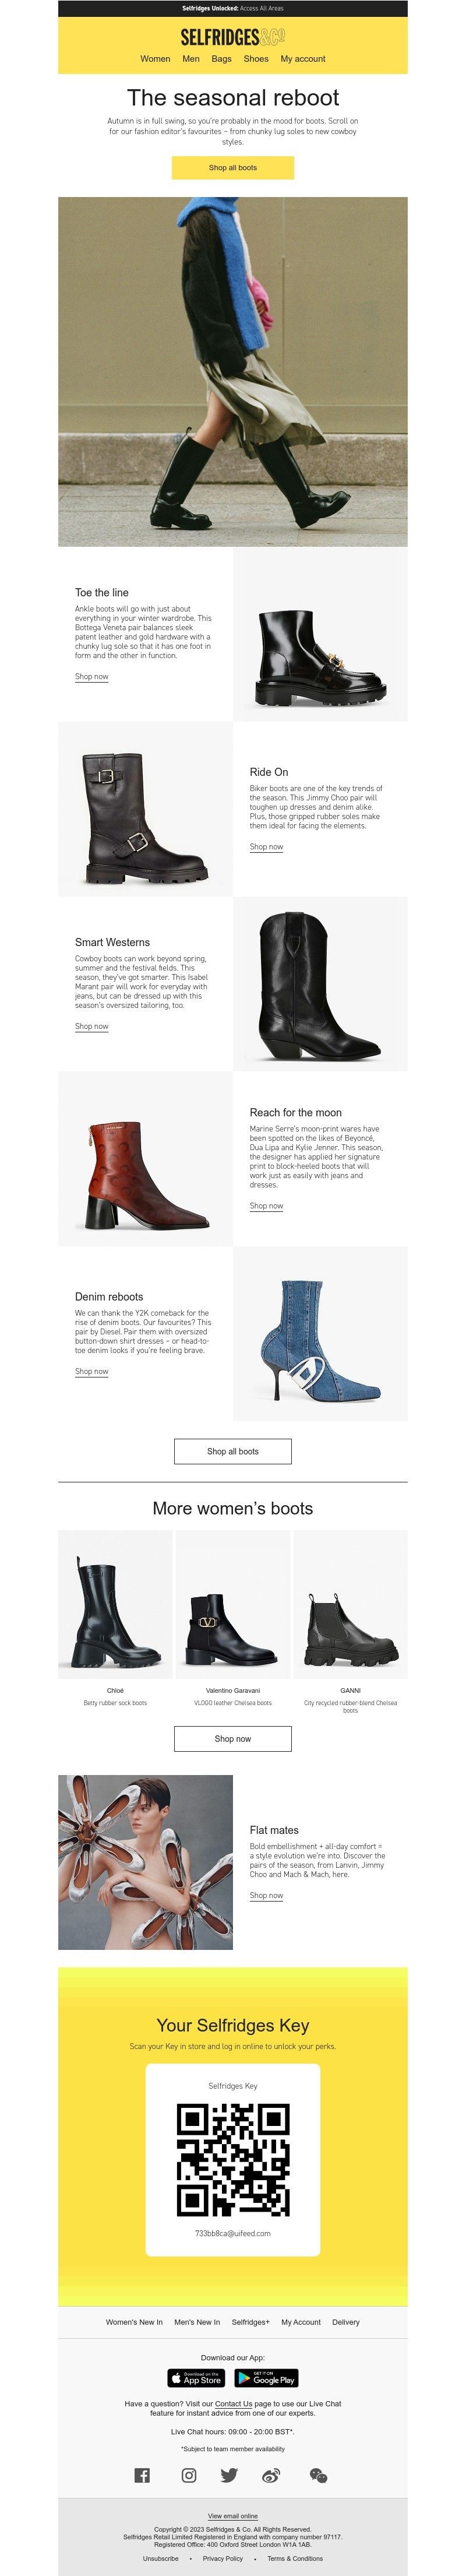Open the Facebook social icon
466x2576 pixels.
coord(142,2475)
